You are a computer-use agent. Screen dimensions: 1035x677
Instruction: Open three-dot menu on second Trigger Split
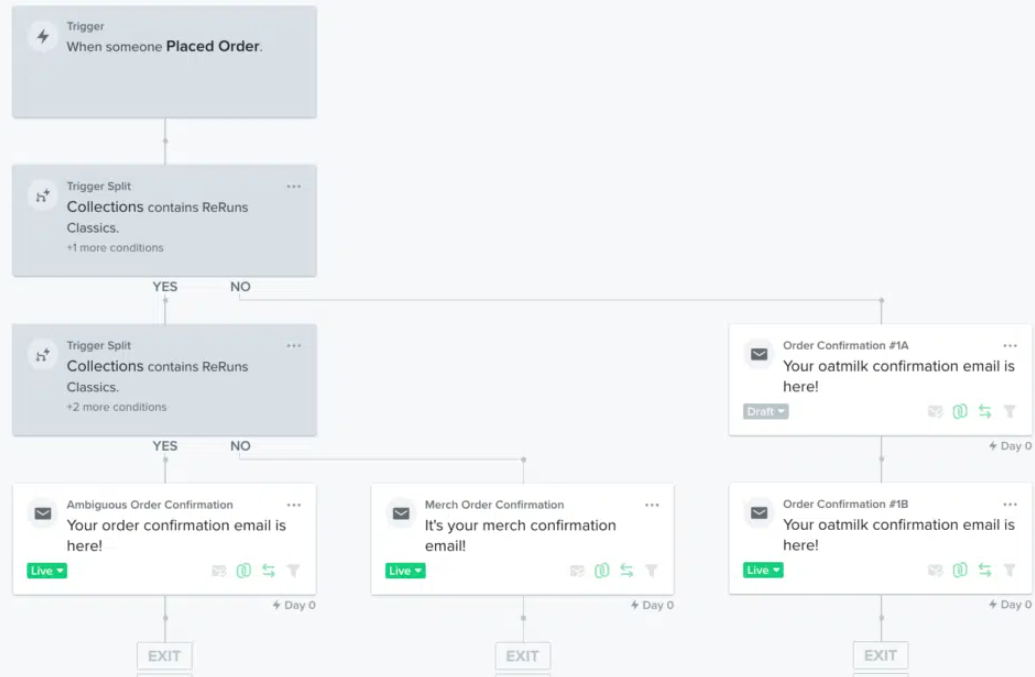(294, 346)
